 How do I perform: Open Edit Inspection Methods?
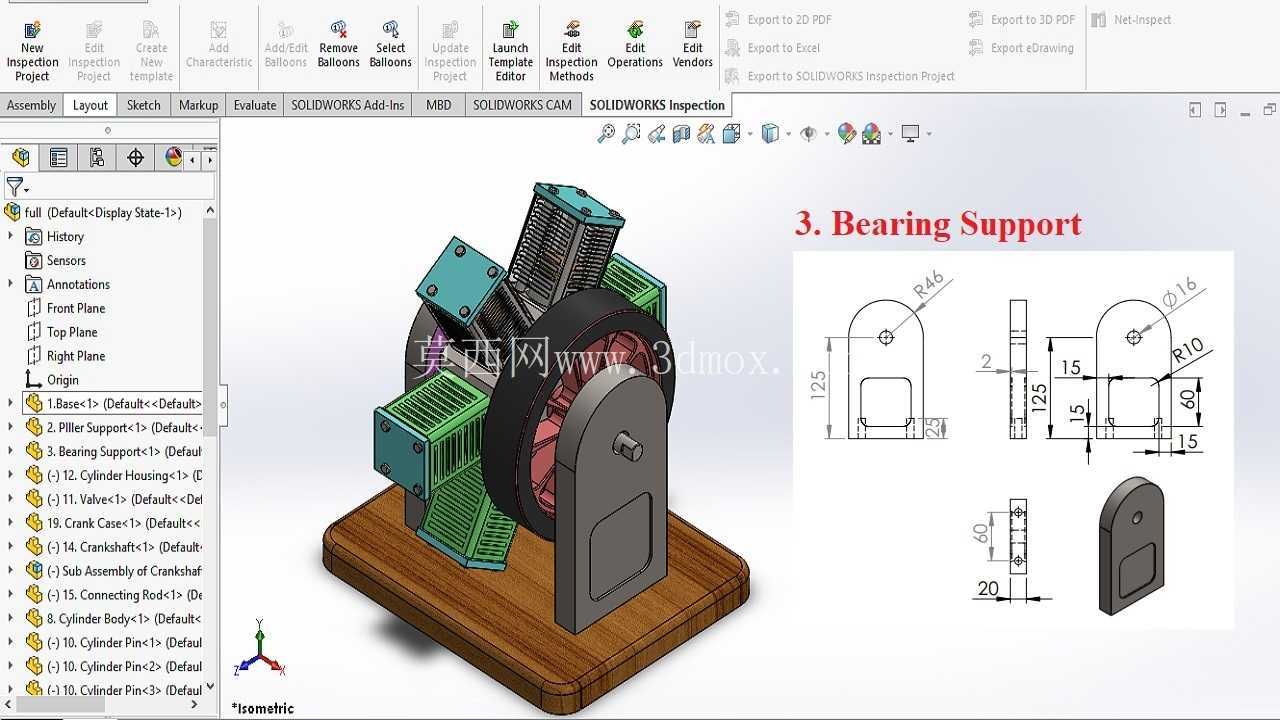[572, 50]
